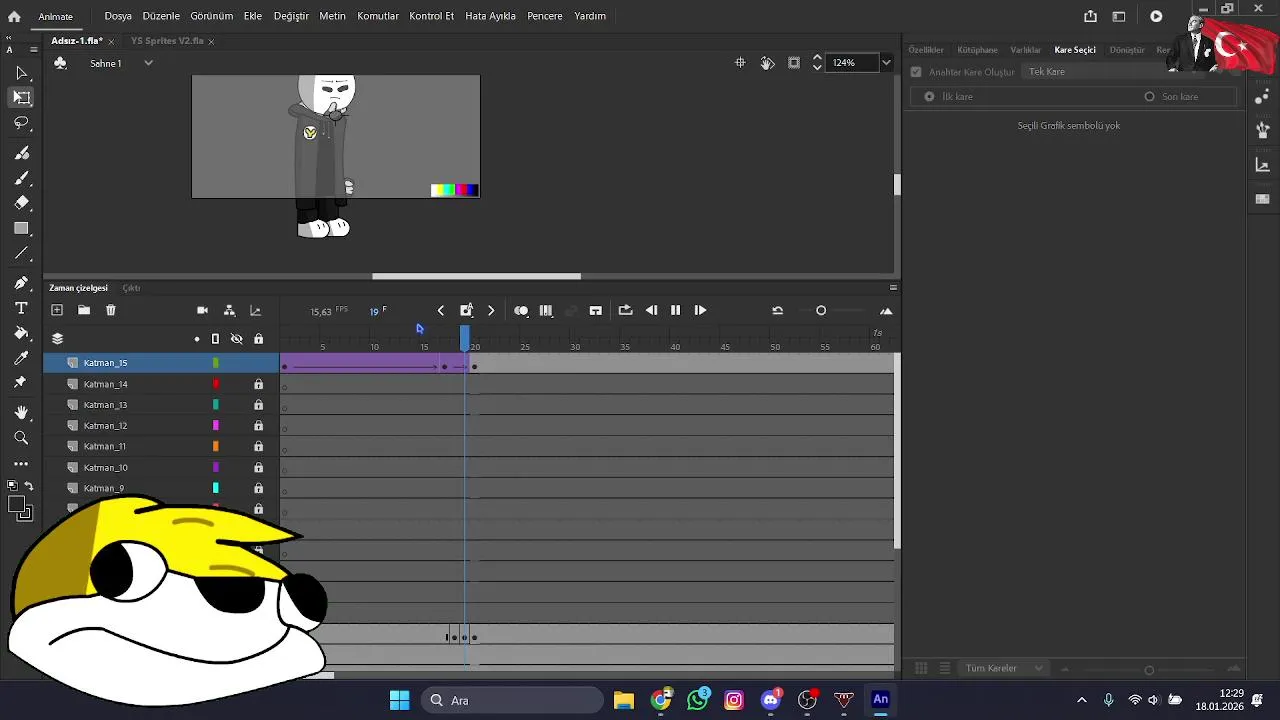
Task: Open the Kontrol Et menu
Action: (432, 16)
